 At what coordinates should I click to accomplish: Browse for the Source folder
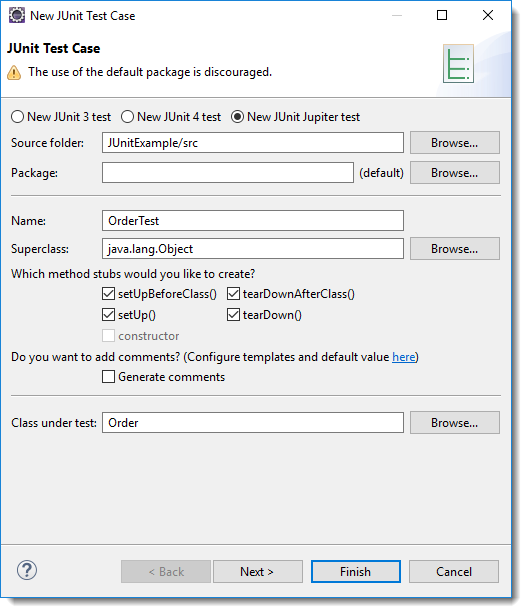455,143
